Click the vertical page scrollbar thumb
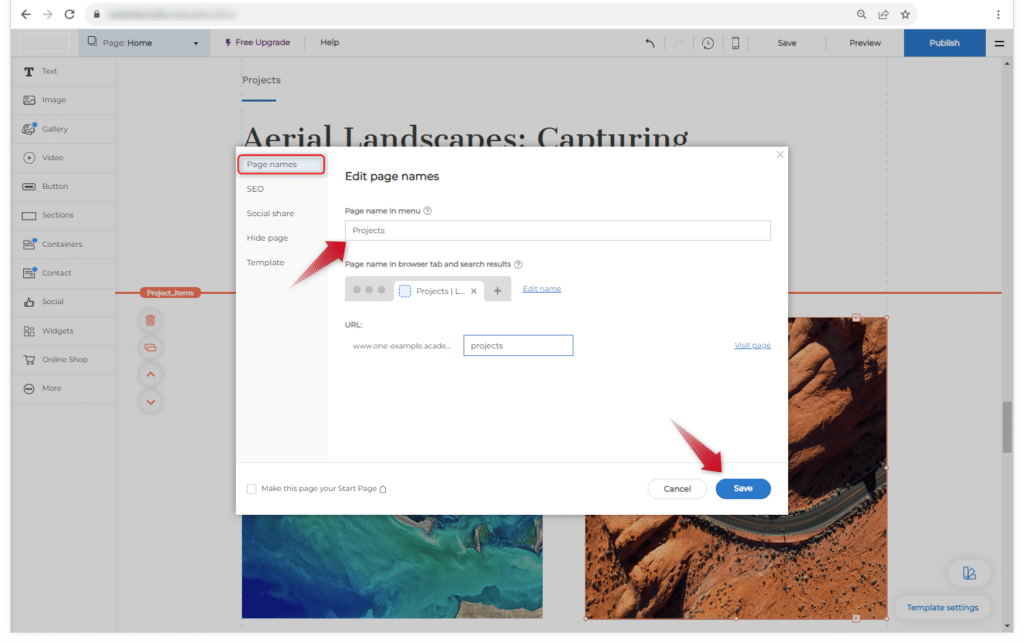1024x643 pixels. (1007, 428)
